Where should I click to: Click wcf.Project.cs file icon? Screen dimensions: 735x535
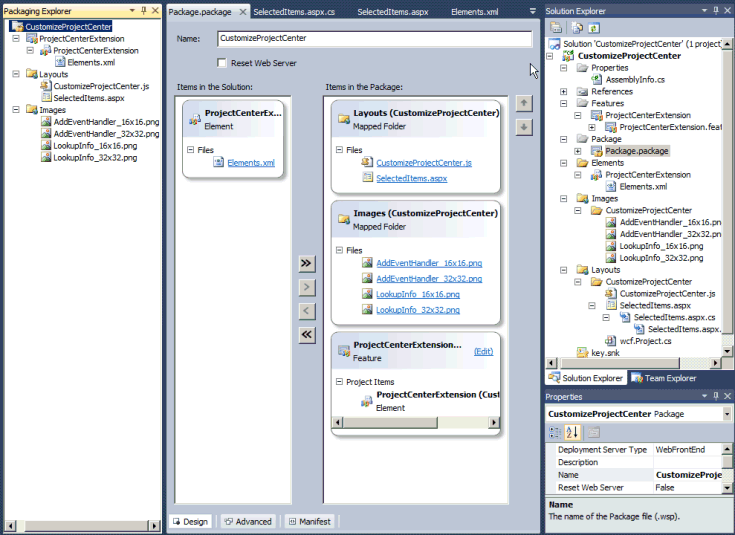pos(610,341)
